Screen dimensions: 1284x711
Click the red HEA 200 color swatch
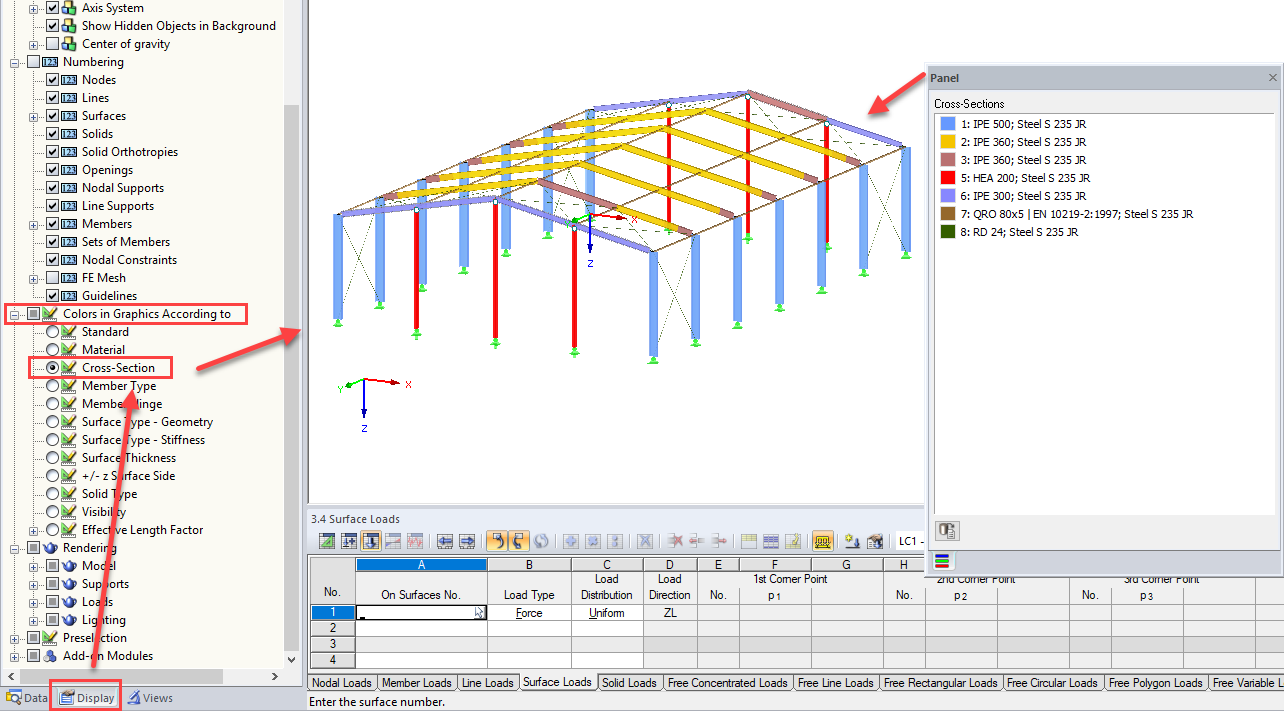coord(948,178)
